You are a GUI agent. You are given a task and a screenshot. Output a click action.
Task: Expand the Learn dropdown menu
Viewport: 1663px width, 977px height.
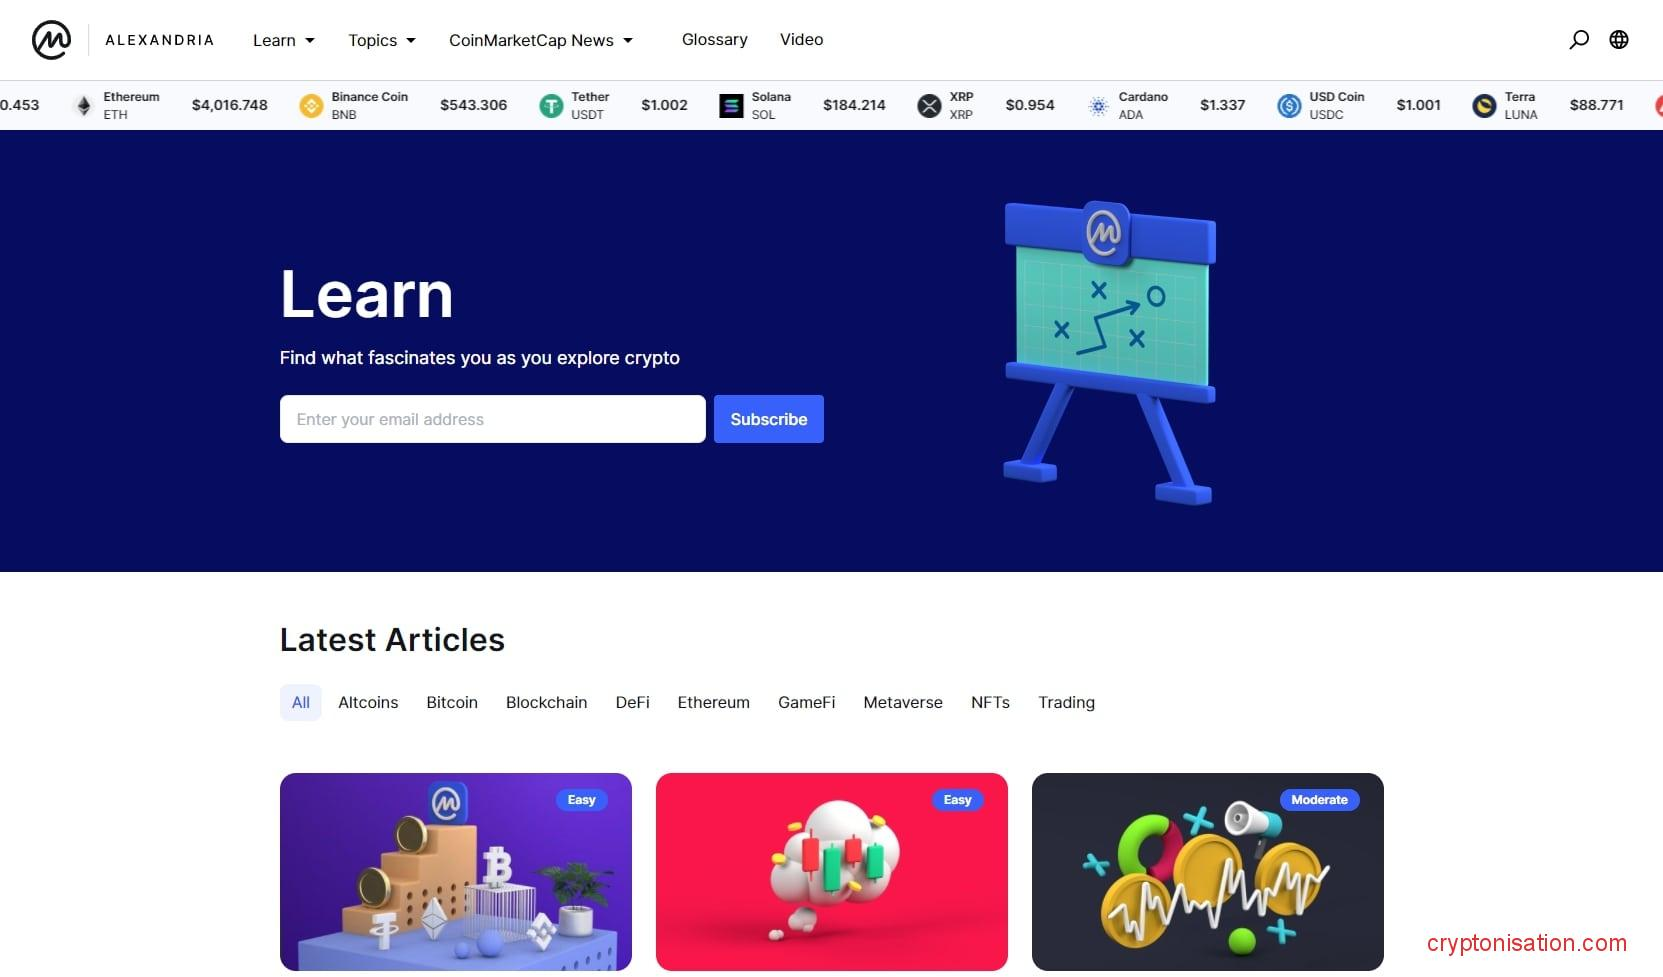tap(283, 40)
